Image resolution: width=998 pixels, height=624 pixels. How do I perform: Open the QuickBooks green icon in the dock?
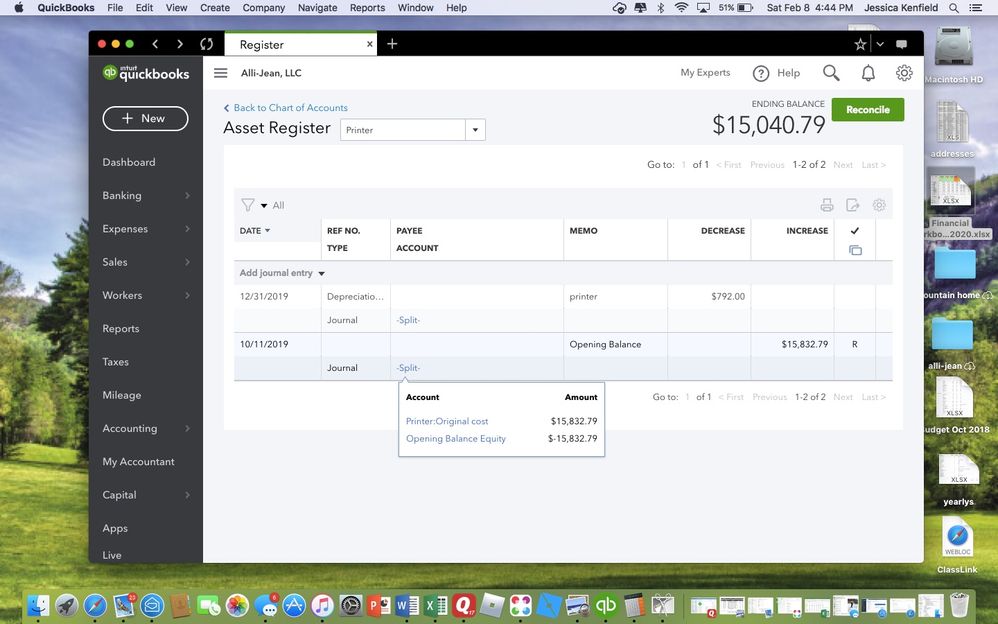[605, 605]
